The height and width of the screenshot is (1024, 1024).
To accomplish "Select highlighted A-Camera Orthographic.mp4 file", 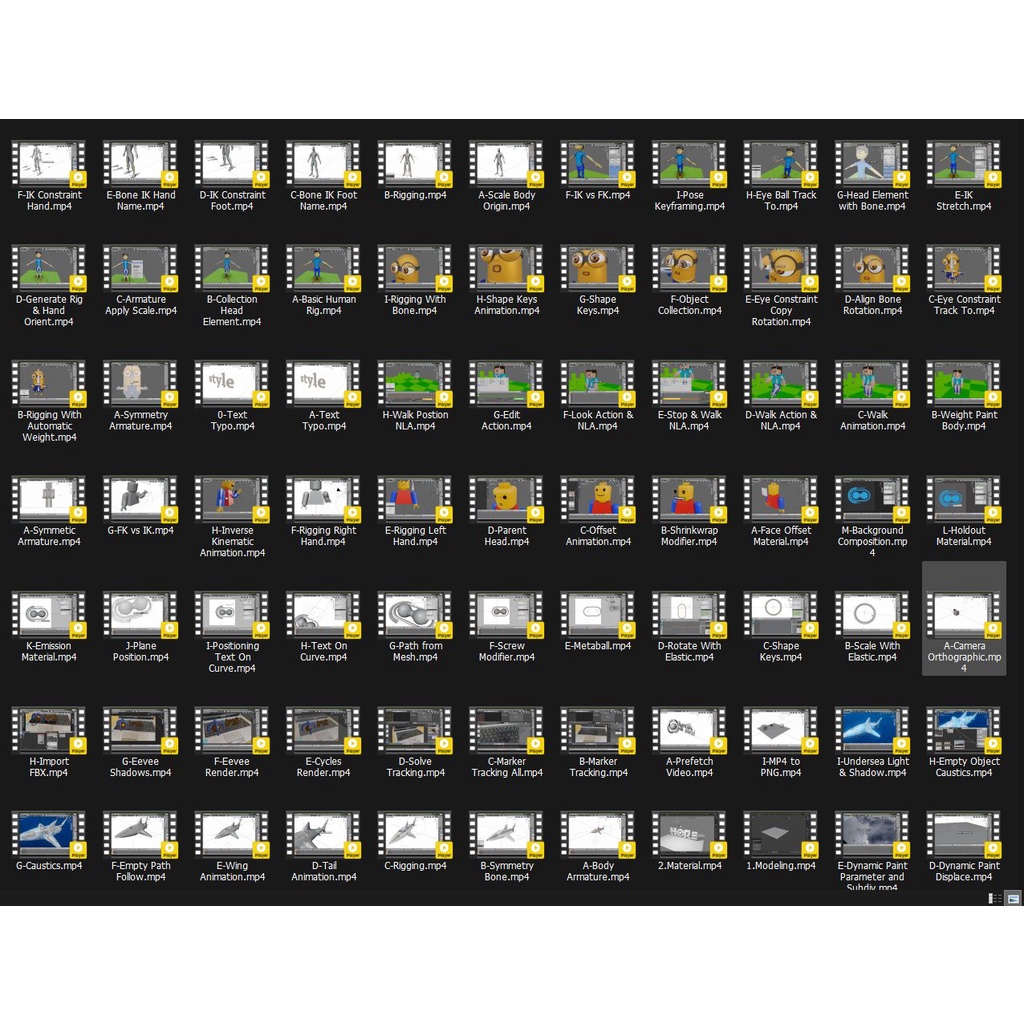I will 963,618.
